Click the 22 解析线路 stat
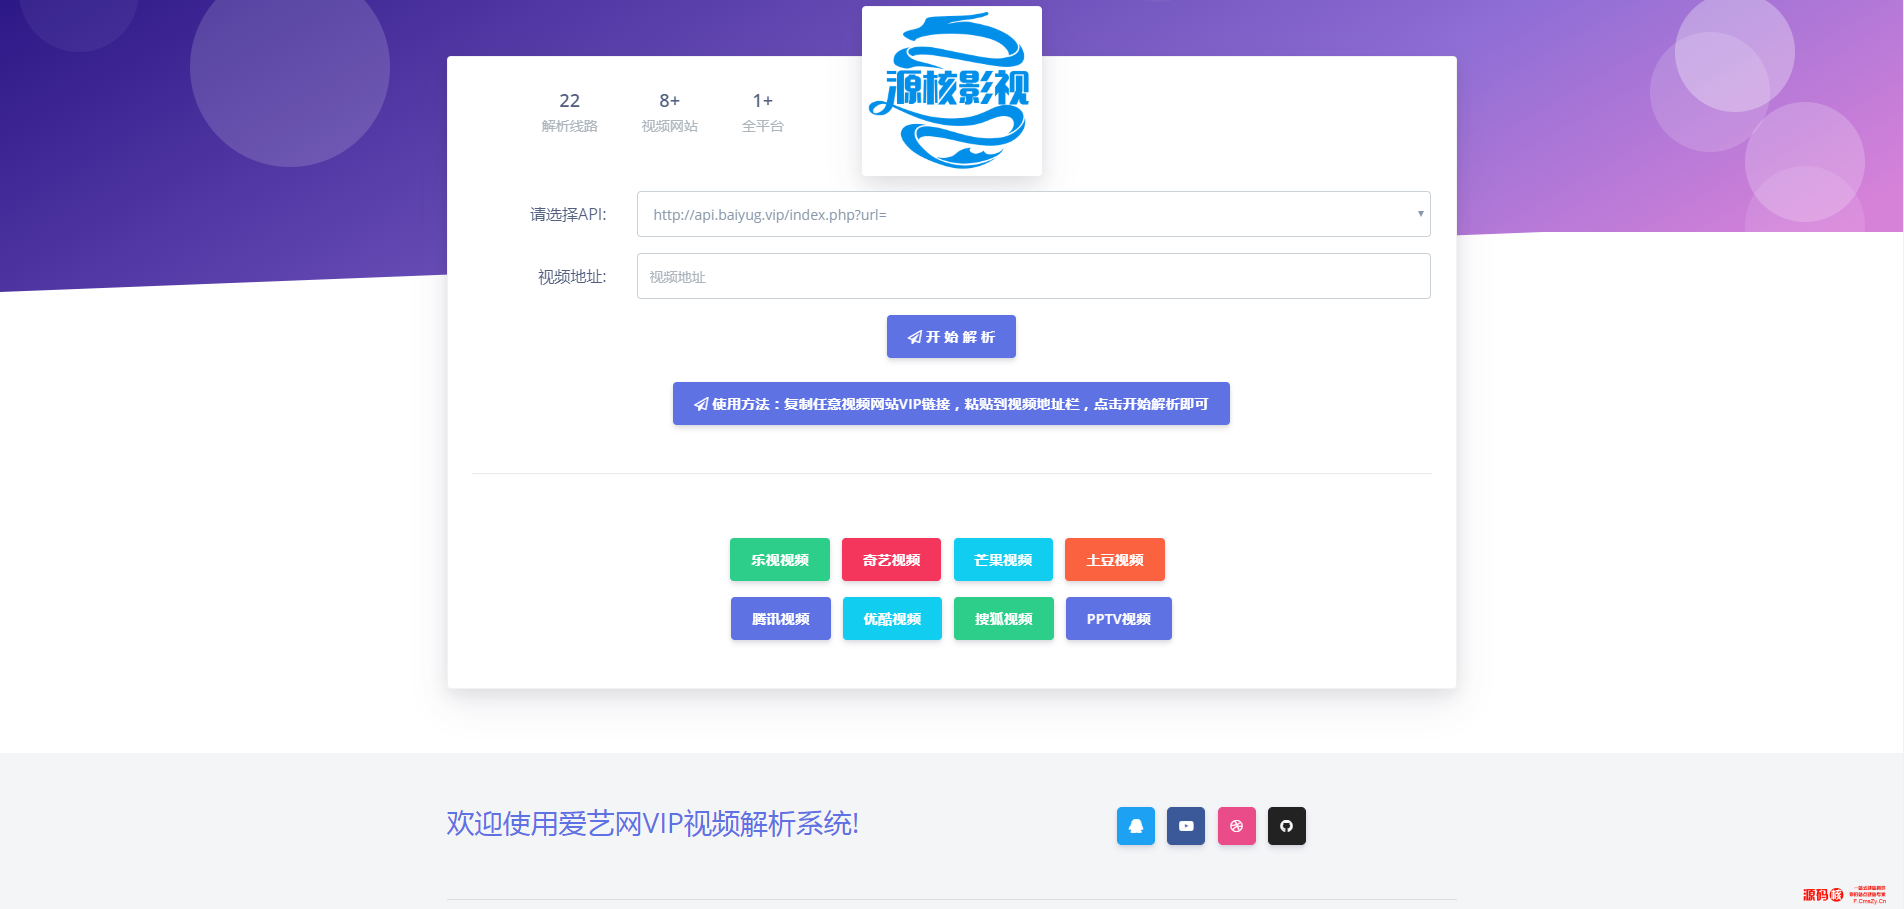Screen dimensions: 1904x909 pos(569,112)
